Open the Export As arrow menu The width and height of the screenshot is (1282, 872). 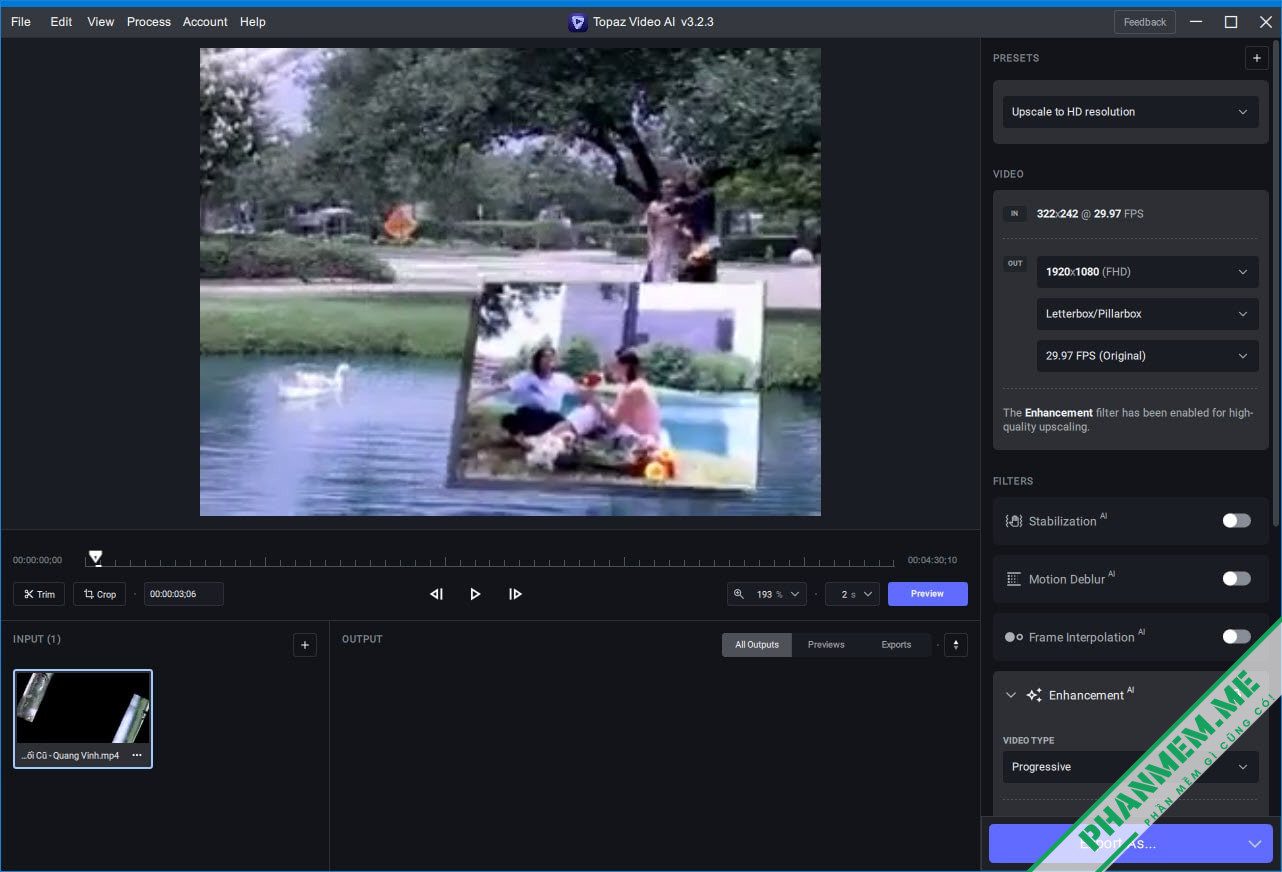click(1254, 844)
